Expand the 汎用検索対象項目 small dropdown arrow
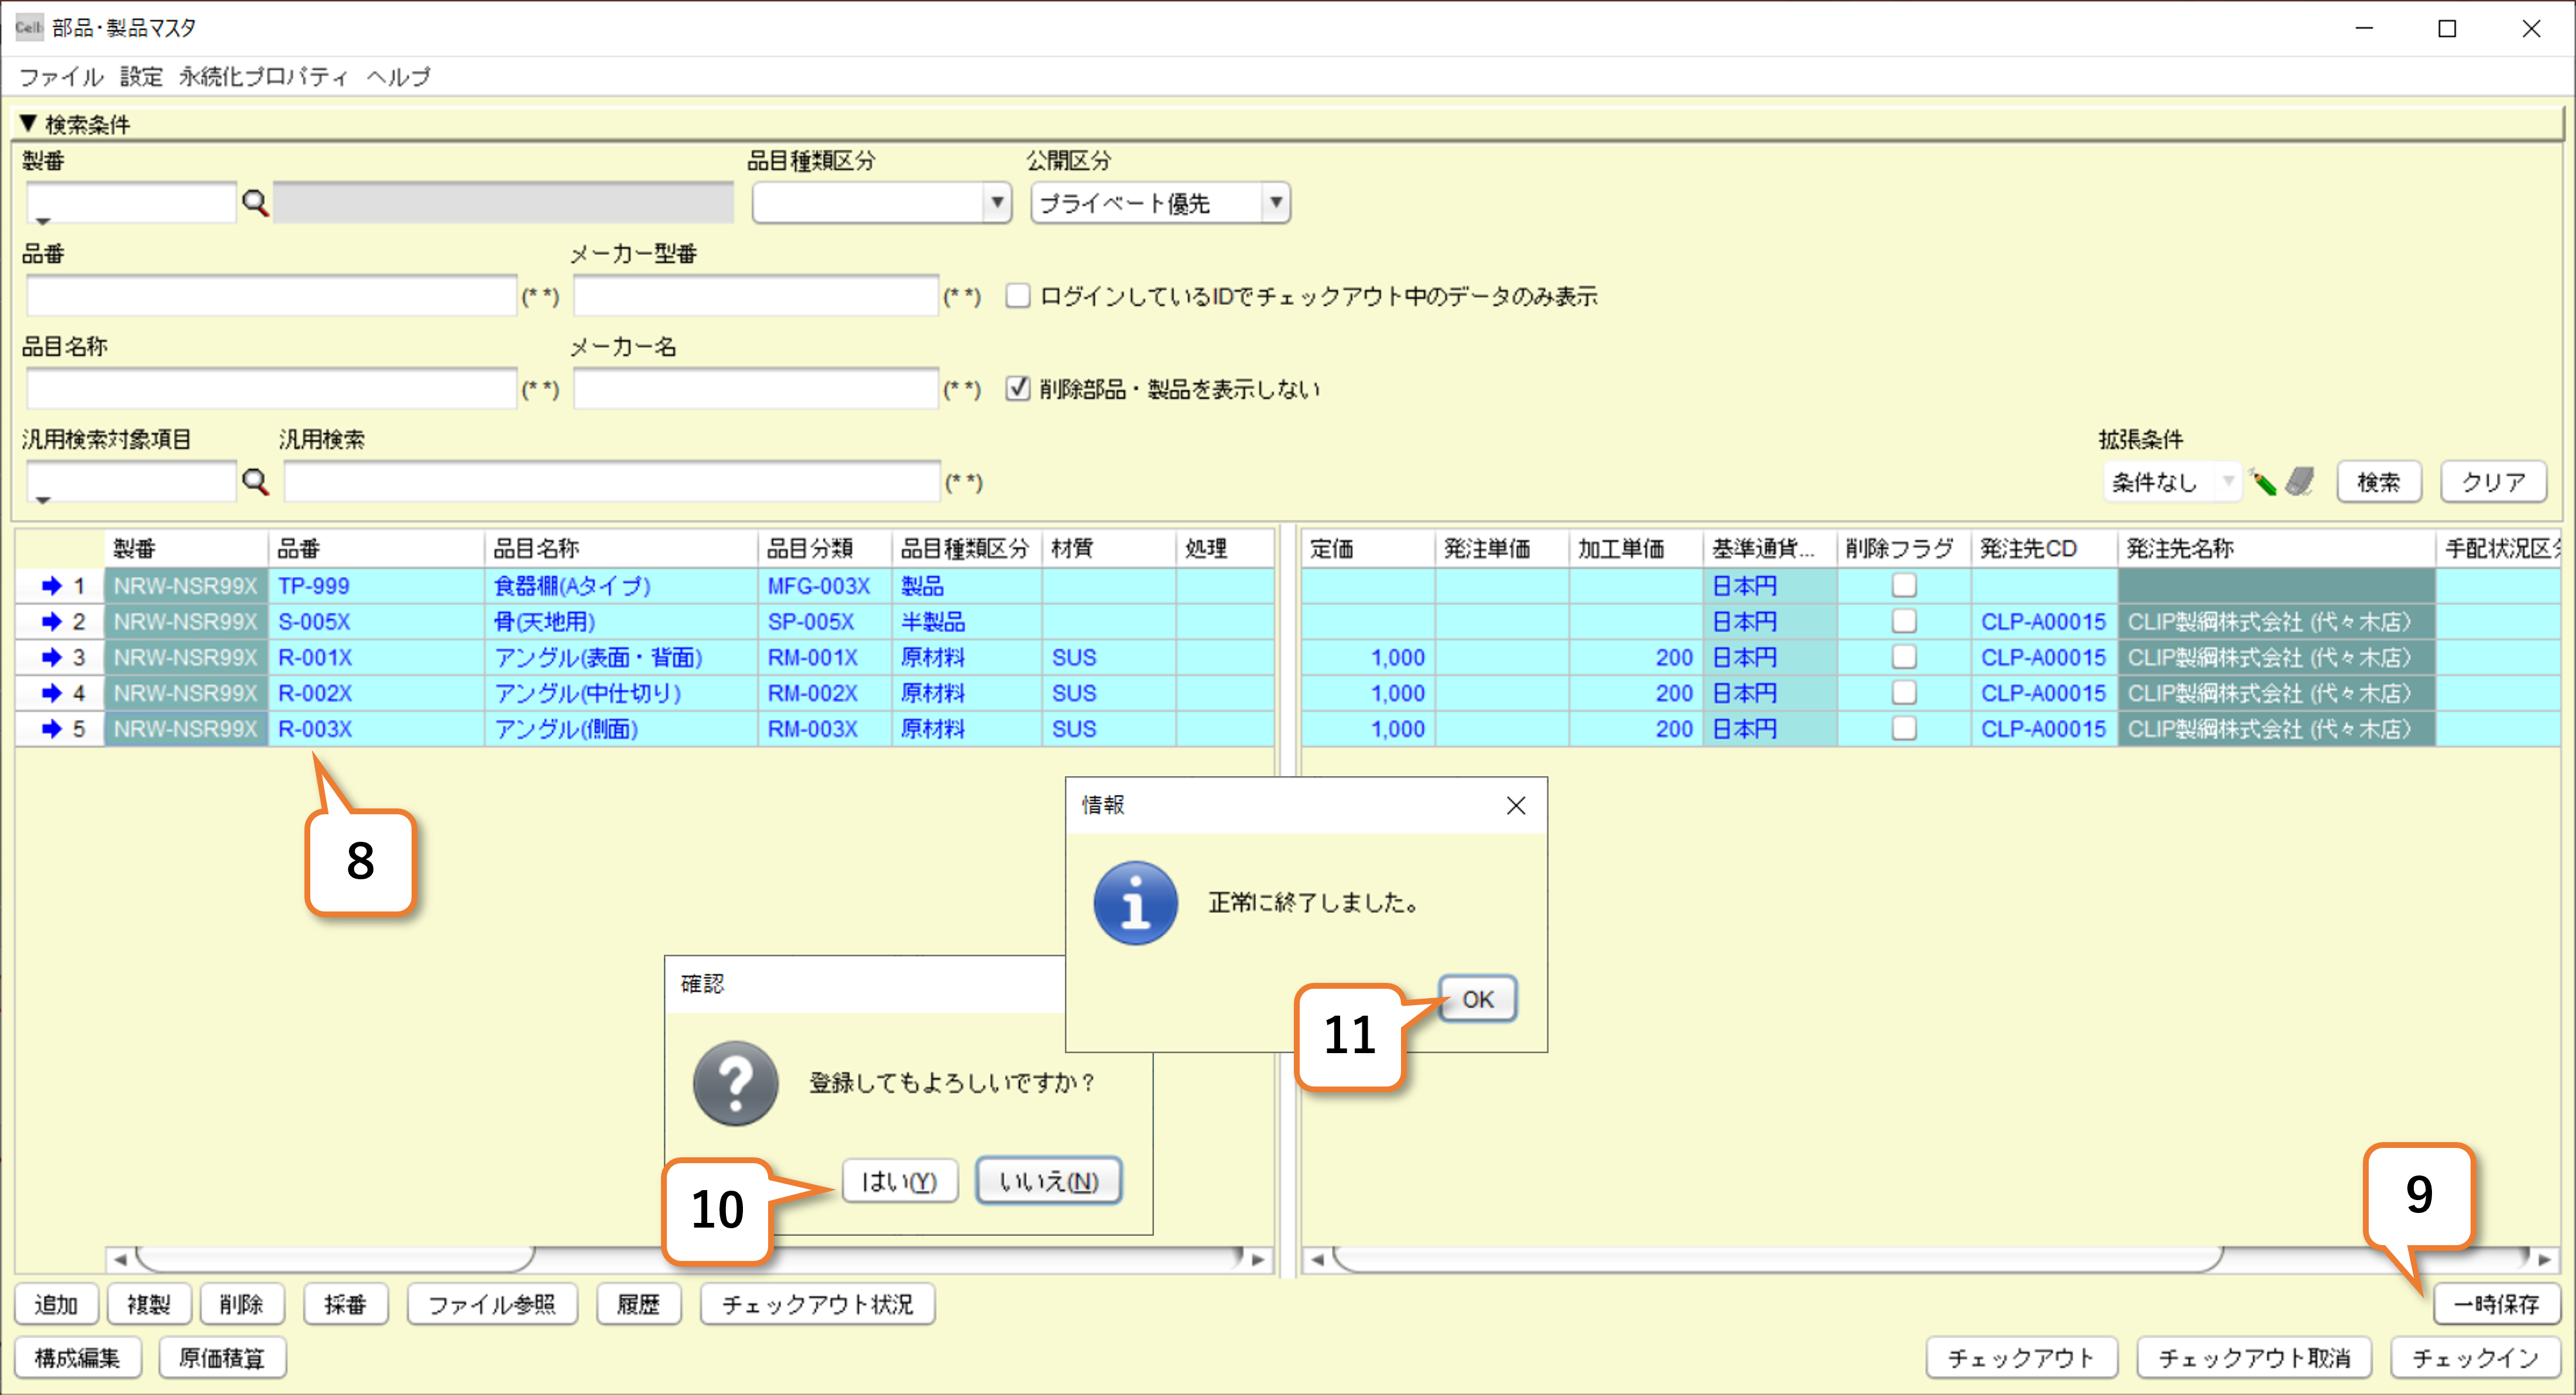Image resolution: width=2576 pixels, height=1395 pixels. 42,499
